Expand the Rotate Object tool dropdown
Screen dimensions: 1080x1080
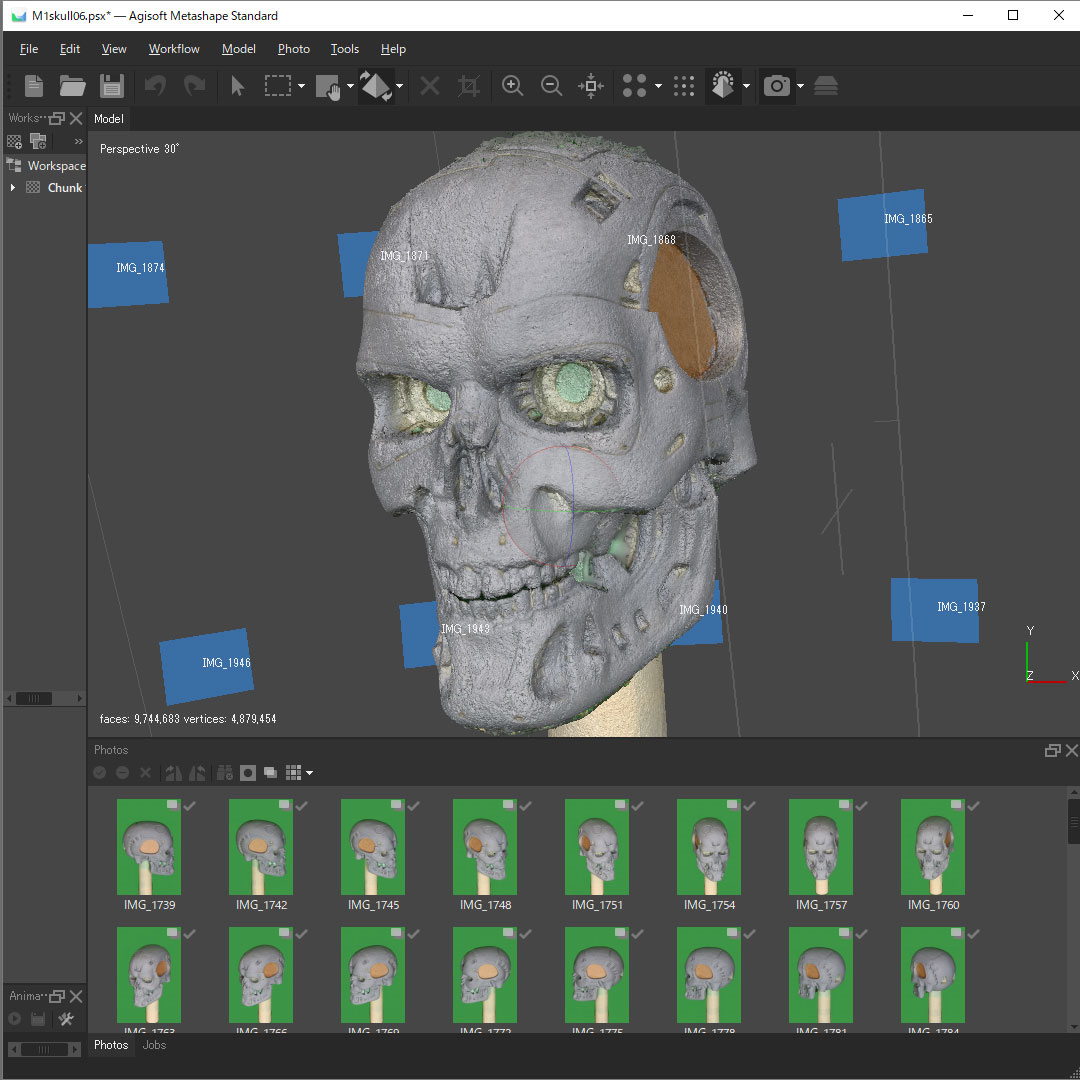click(x=399, y=86)
